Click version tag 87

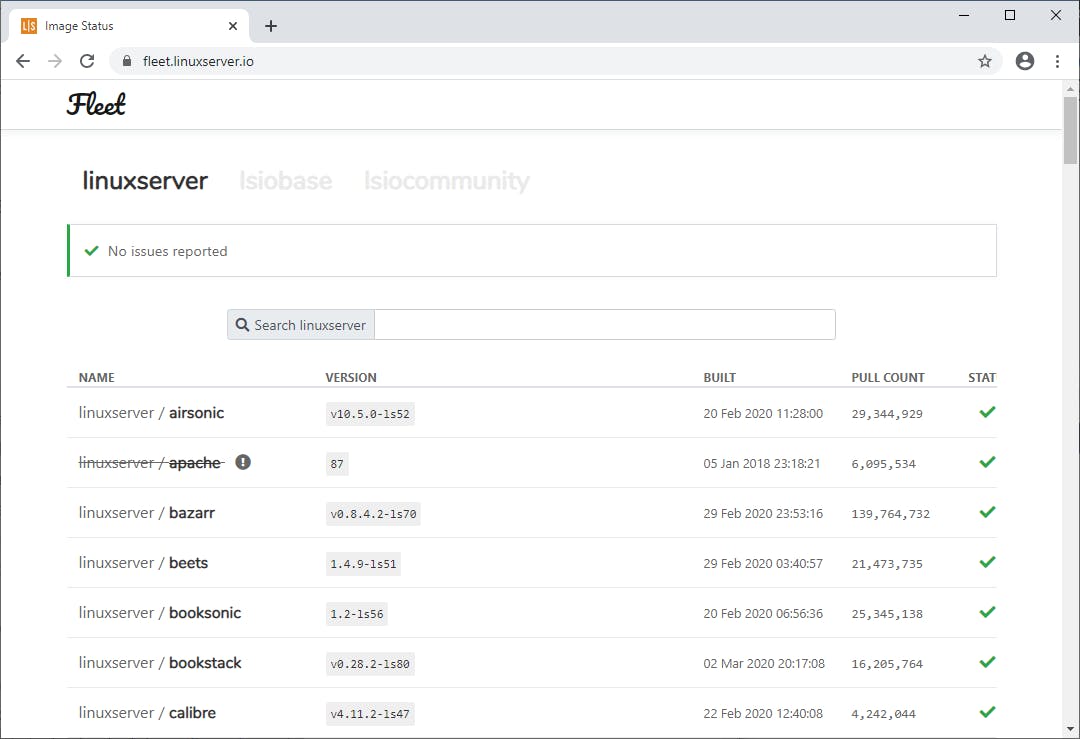pos(337,464)
